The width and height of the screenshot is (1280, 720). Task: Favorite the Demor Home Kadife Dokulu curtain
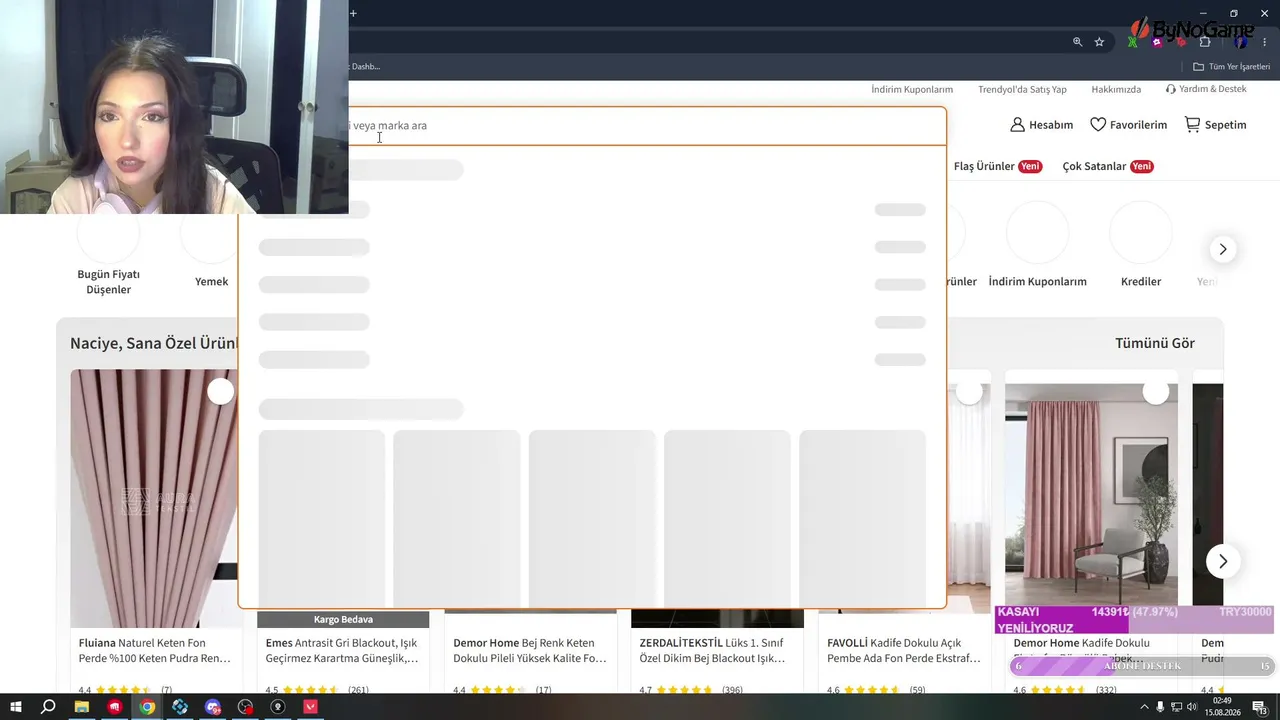[1156, 392]
